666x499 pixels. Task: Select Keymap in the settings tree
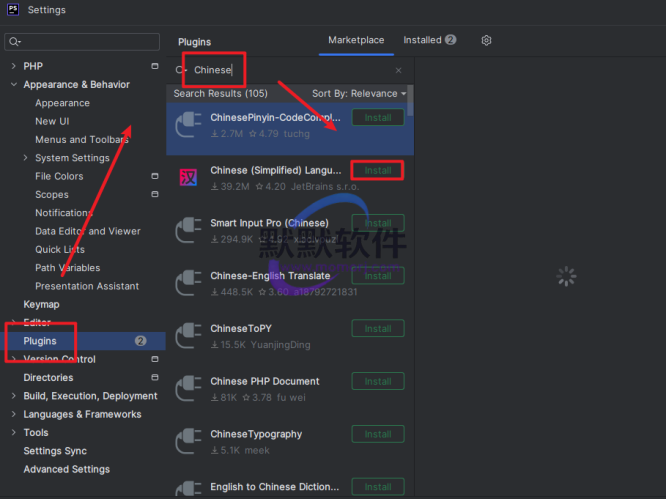coord(41,304)
